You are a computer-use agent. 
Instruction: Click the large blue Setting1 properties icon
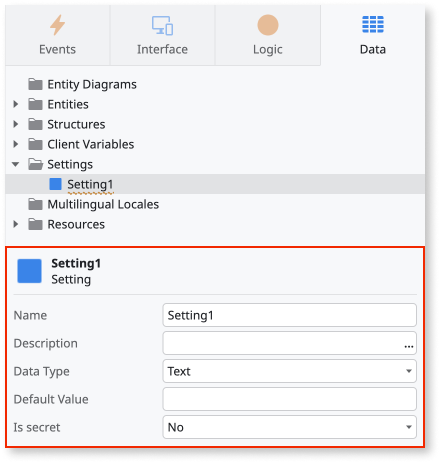coord(29,271)
